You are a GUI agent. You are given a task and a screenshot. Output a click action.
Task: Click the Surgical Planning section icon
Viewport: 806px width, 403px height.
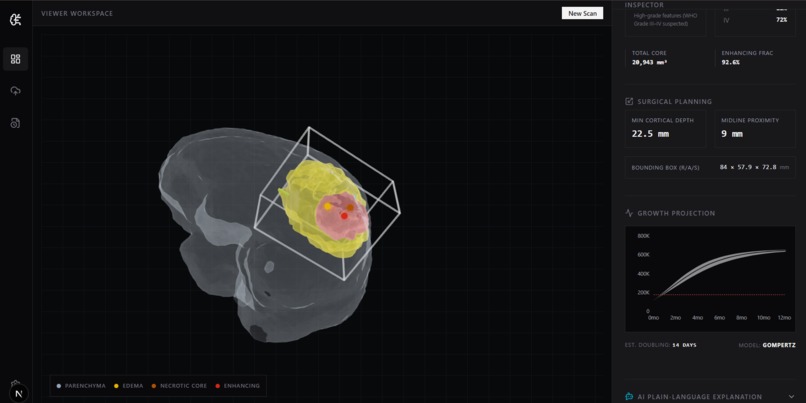(629, 101)
